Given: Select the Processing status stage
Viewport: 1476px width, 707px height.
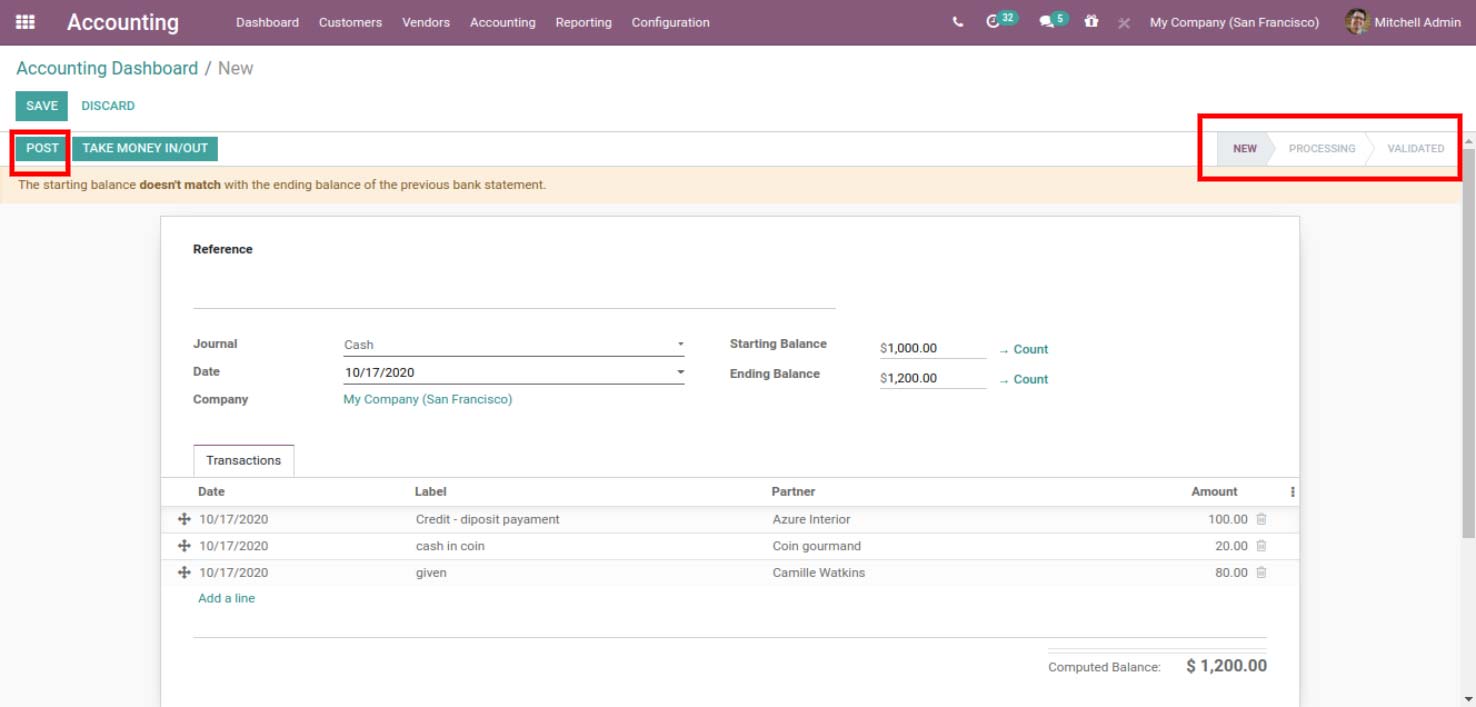Looking at the screenshot, I should (1321, 148).
